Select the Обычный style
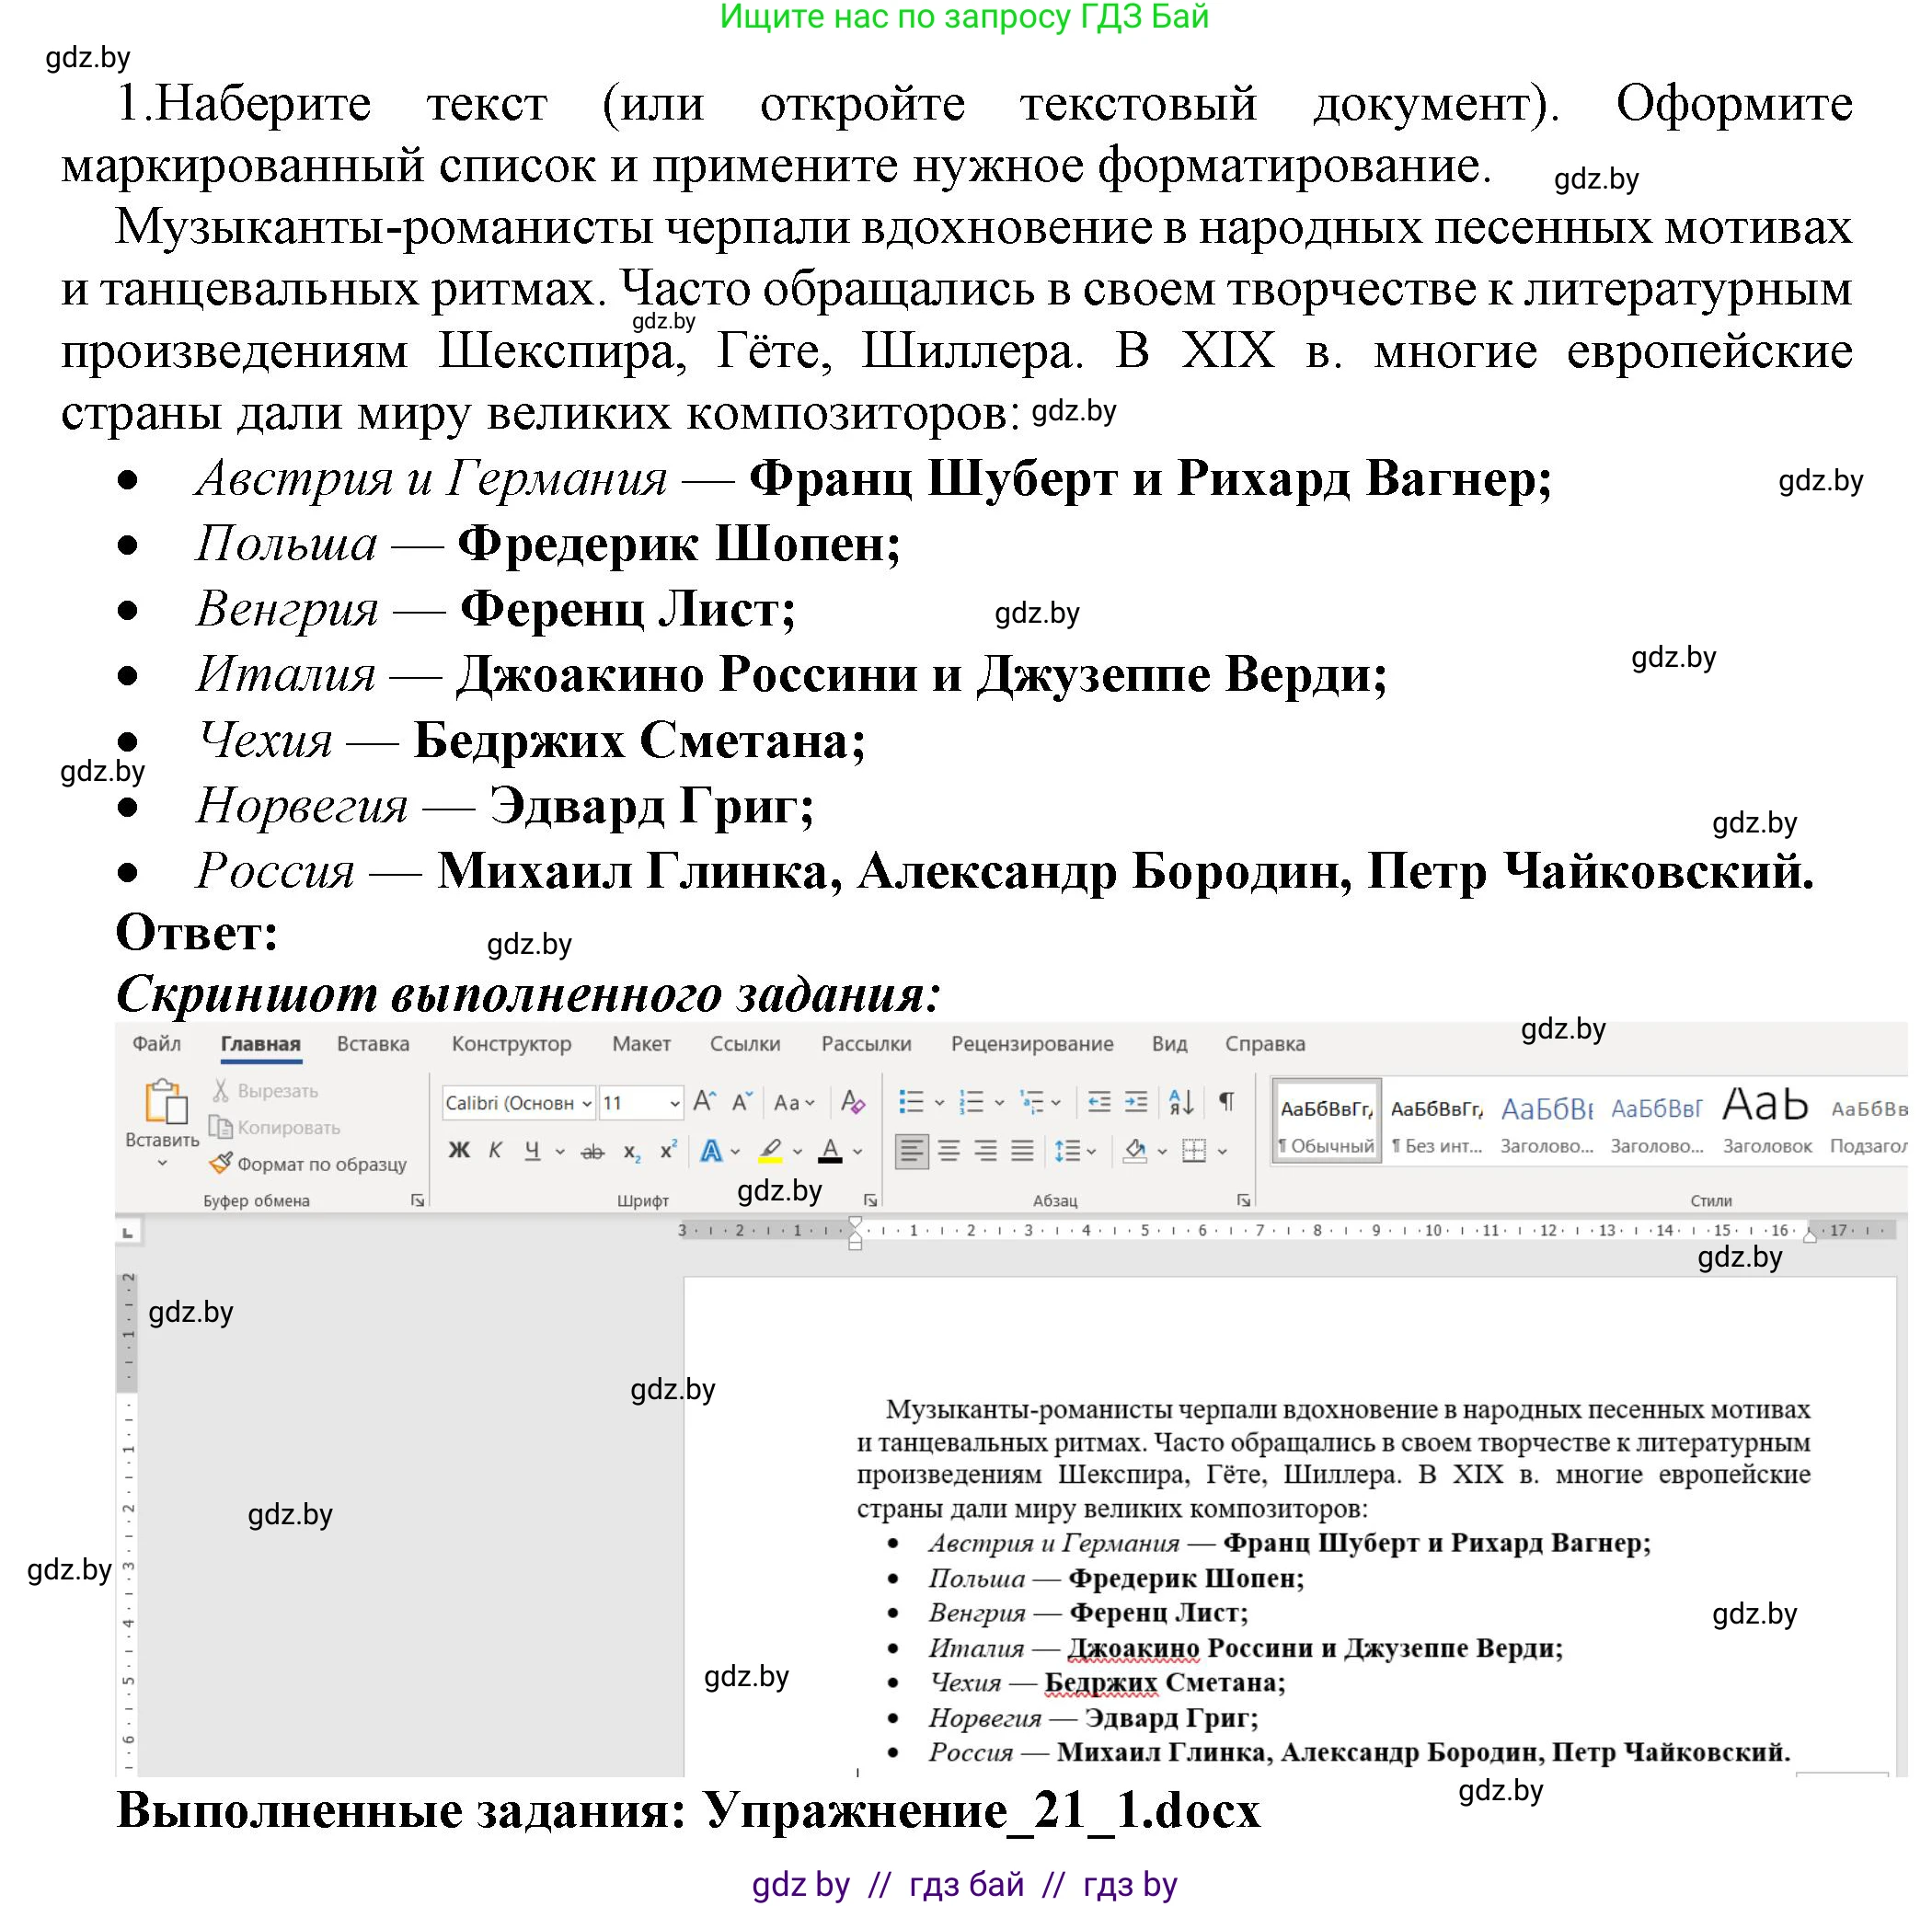This screenshot has height=1906, width=1932. point(1325,1123)
